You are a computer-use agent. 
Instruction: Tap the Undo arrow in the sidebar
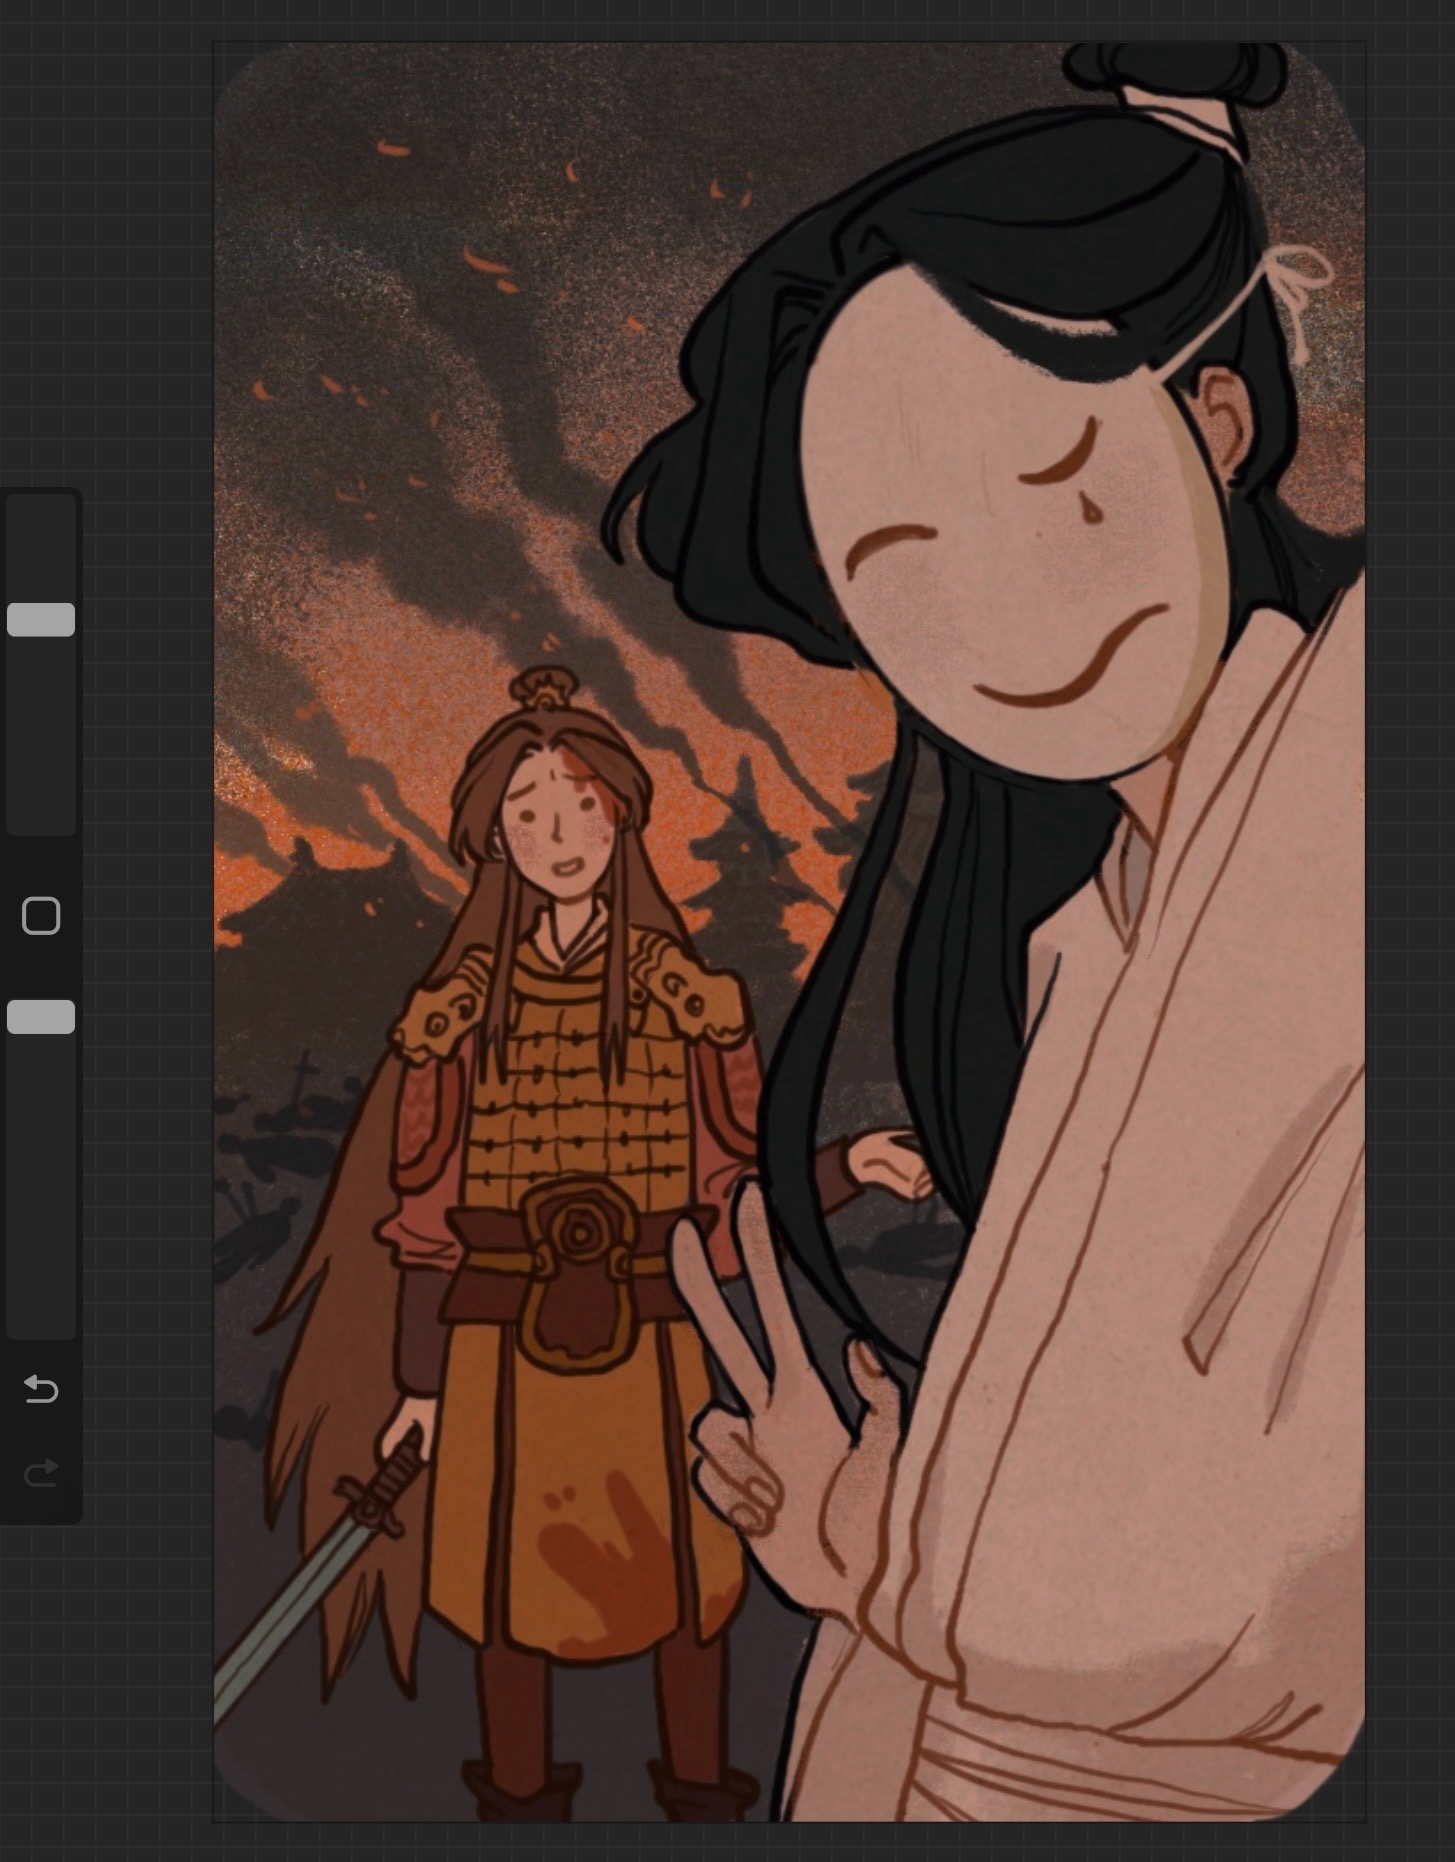[41, 1389]
